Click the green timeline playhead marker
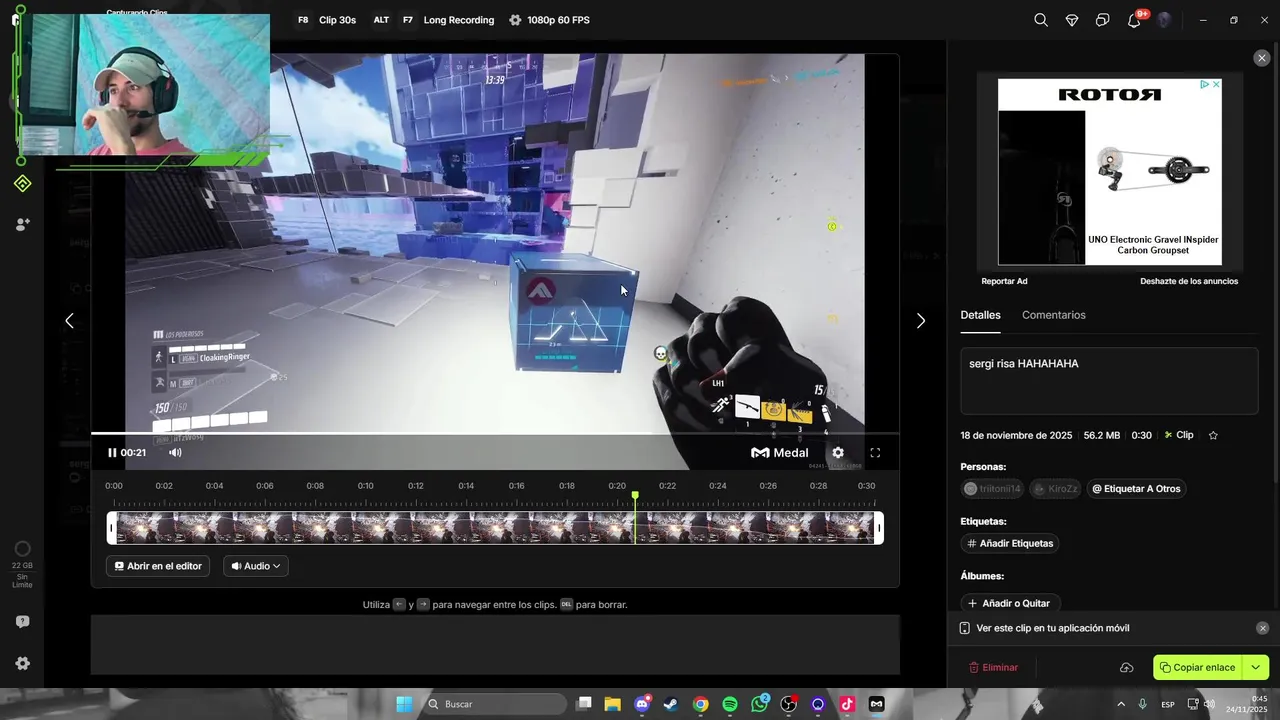Image resolution: width=1280 pixels, height=720 pixels. pyautogui.click(x=635, y=496)
